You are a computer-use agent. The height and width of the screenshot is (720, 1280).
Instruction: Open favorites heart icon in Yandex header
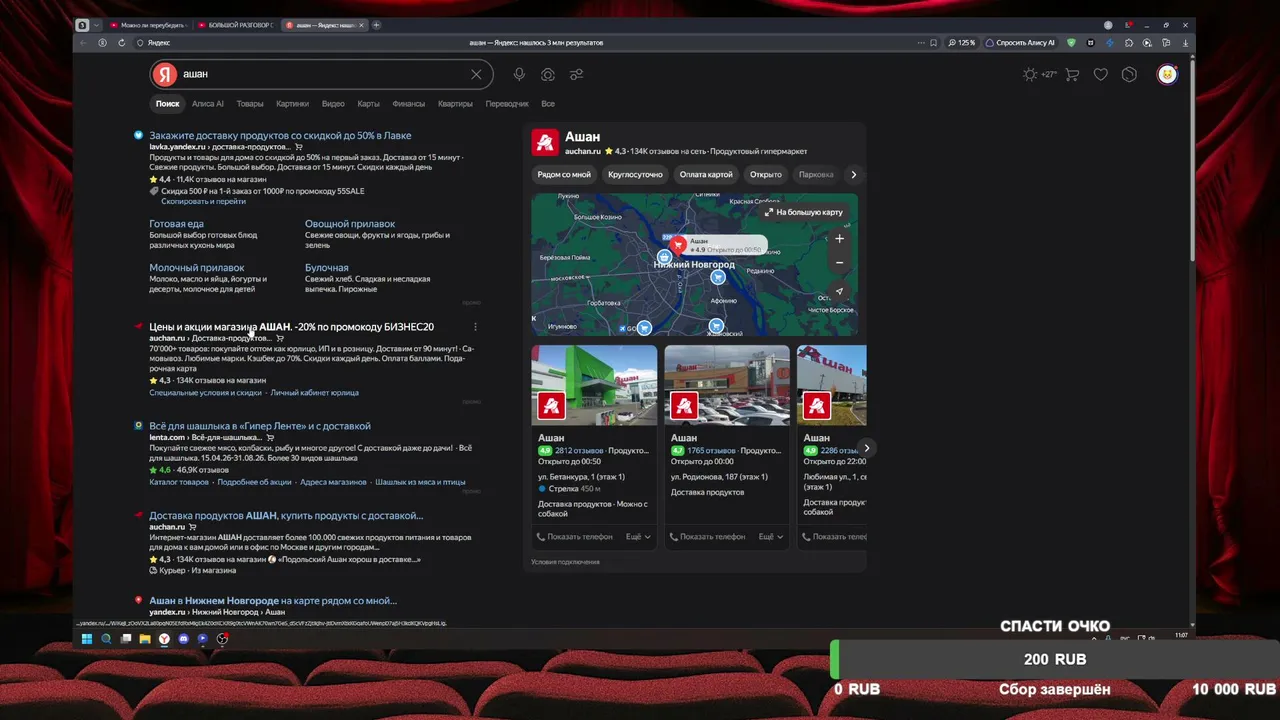tap(1101, 74)
